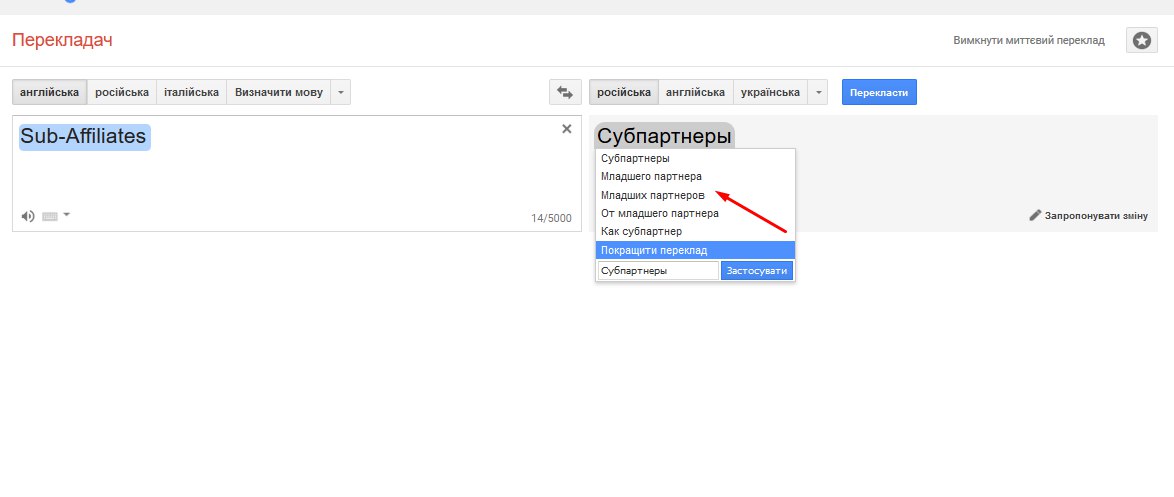
Task: Click the blue Перекласти button
Action: coord(879,93)
